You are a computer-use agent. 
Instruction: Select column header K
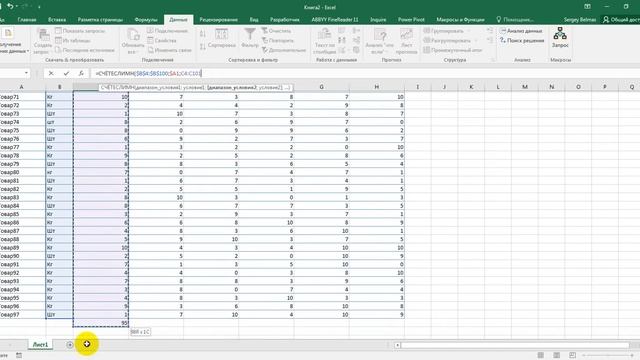pos(471,87)
